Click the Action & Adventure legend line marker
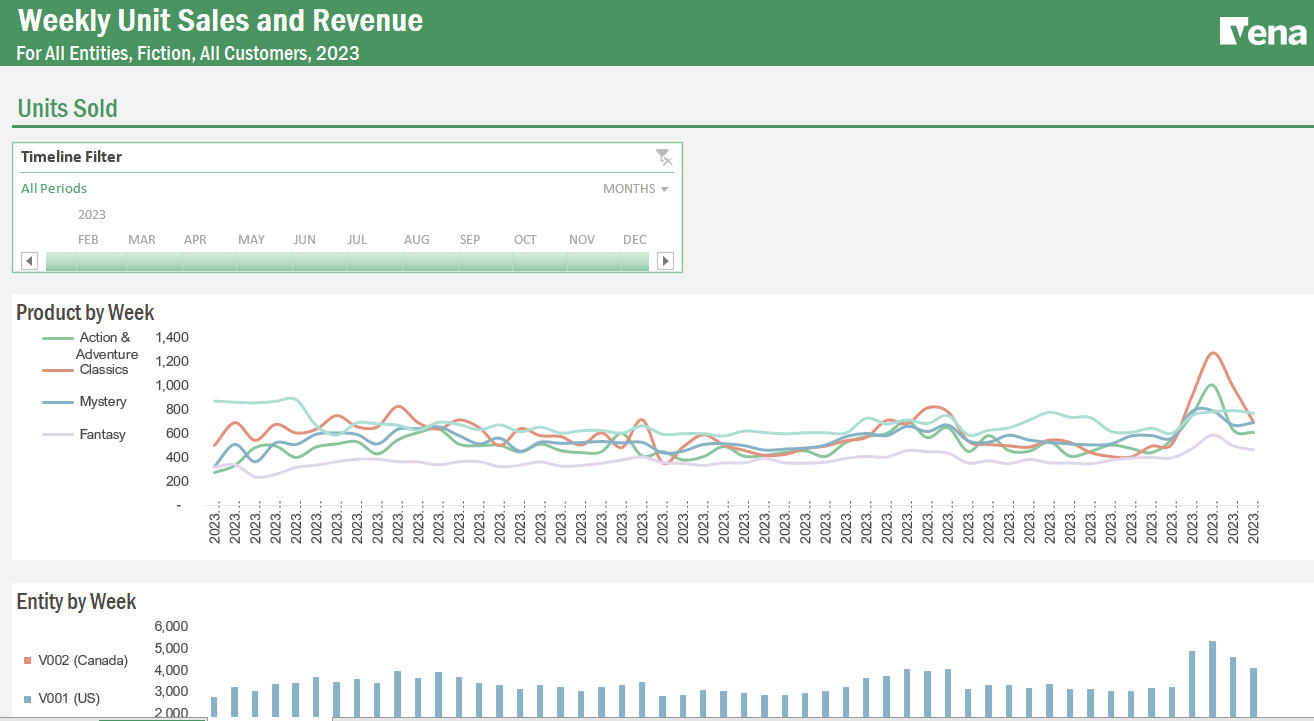This screenshot has width=1314, height=721. 57,338
